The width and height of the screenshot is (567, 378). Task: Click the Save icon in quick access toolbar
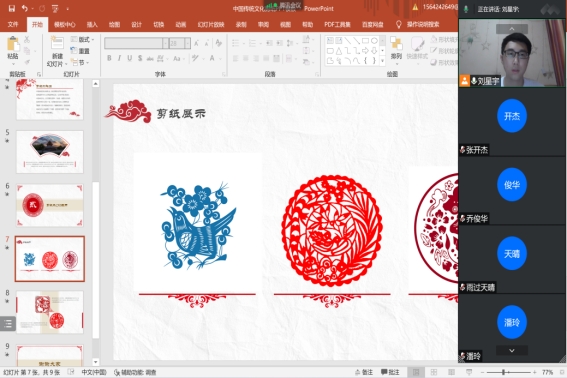[x=12, y=8]
